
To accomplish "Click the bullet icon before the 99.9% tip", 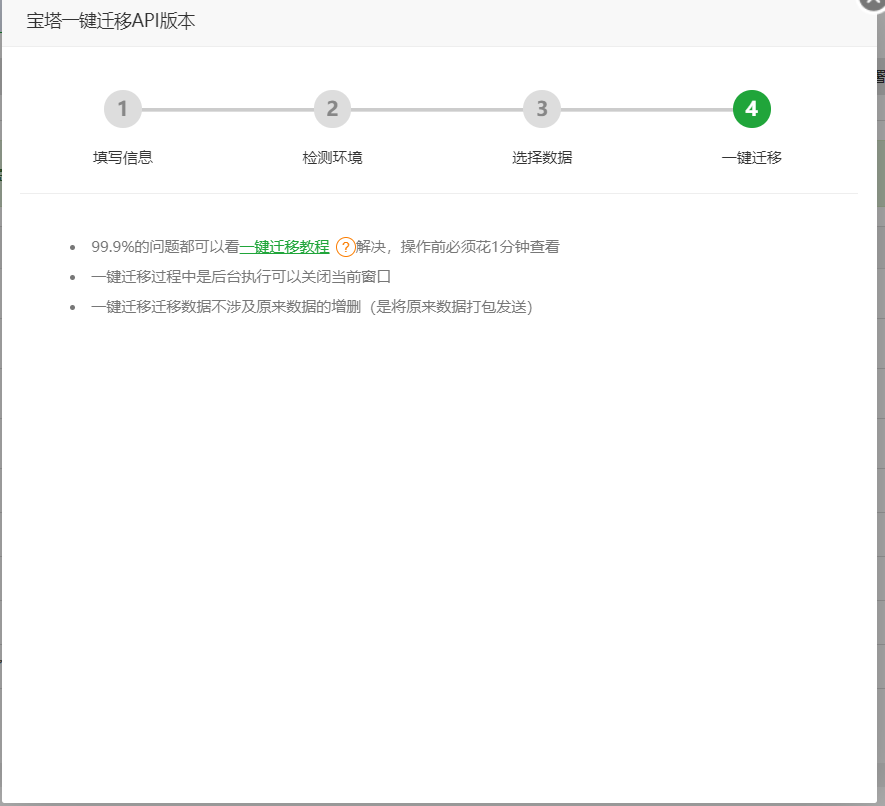I will 70,246.
